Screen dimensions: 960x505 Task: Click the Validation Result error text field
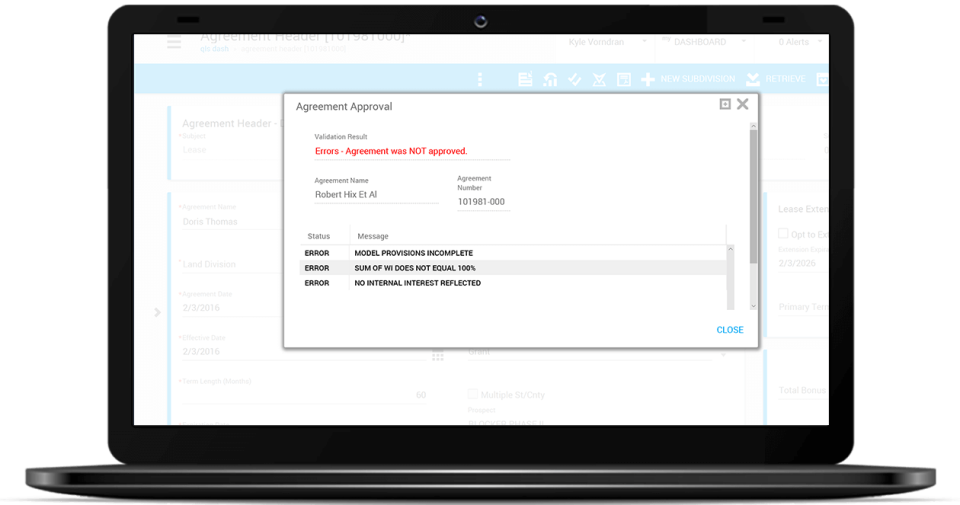coord(411,151)
